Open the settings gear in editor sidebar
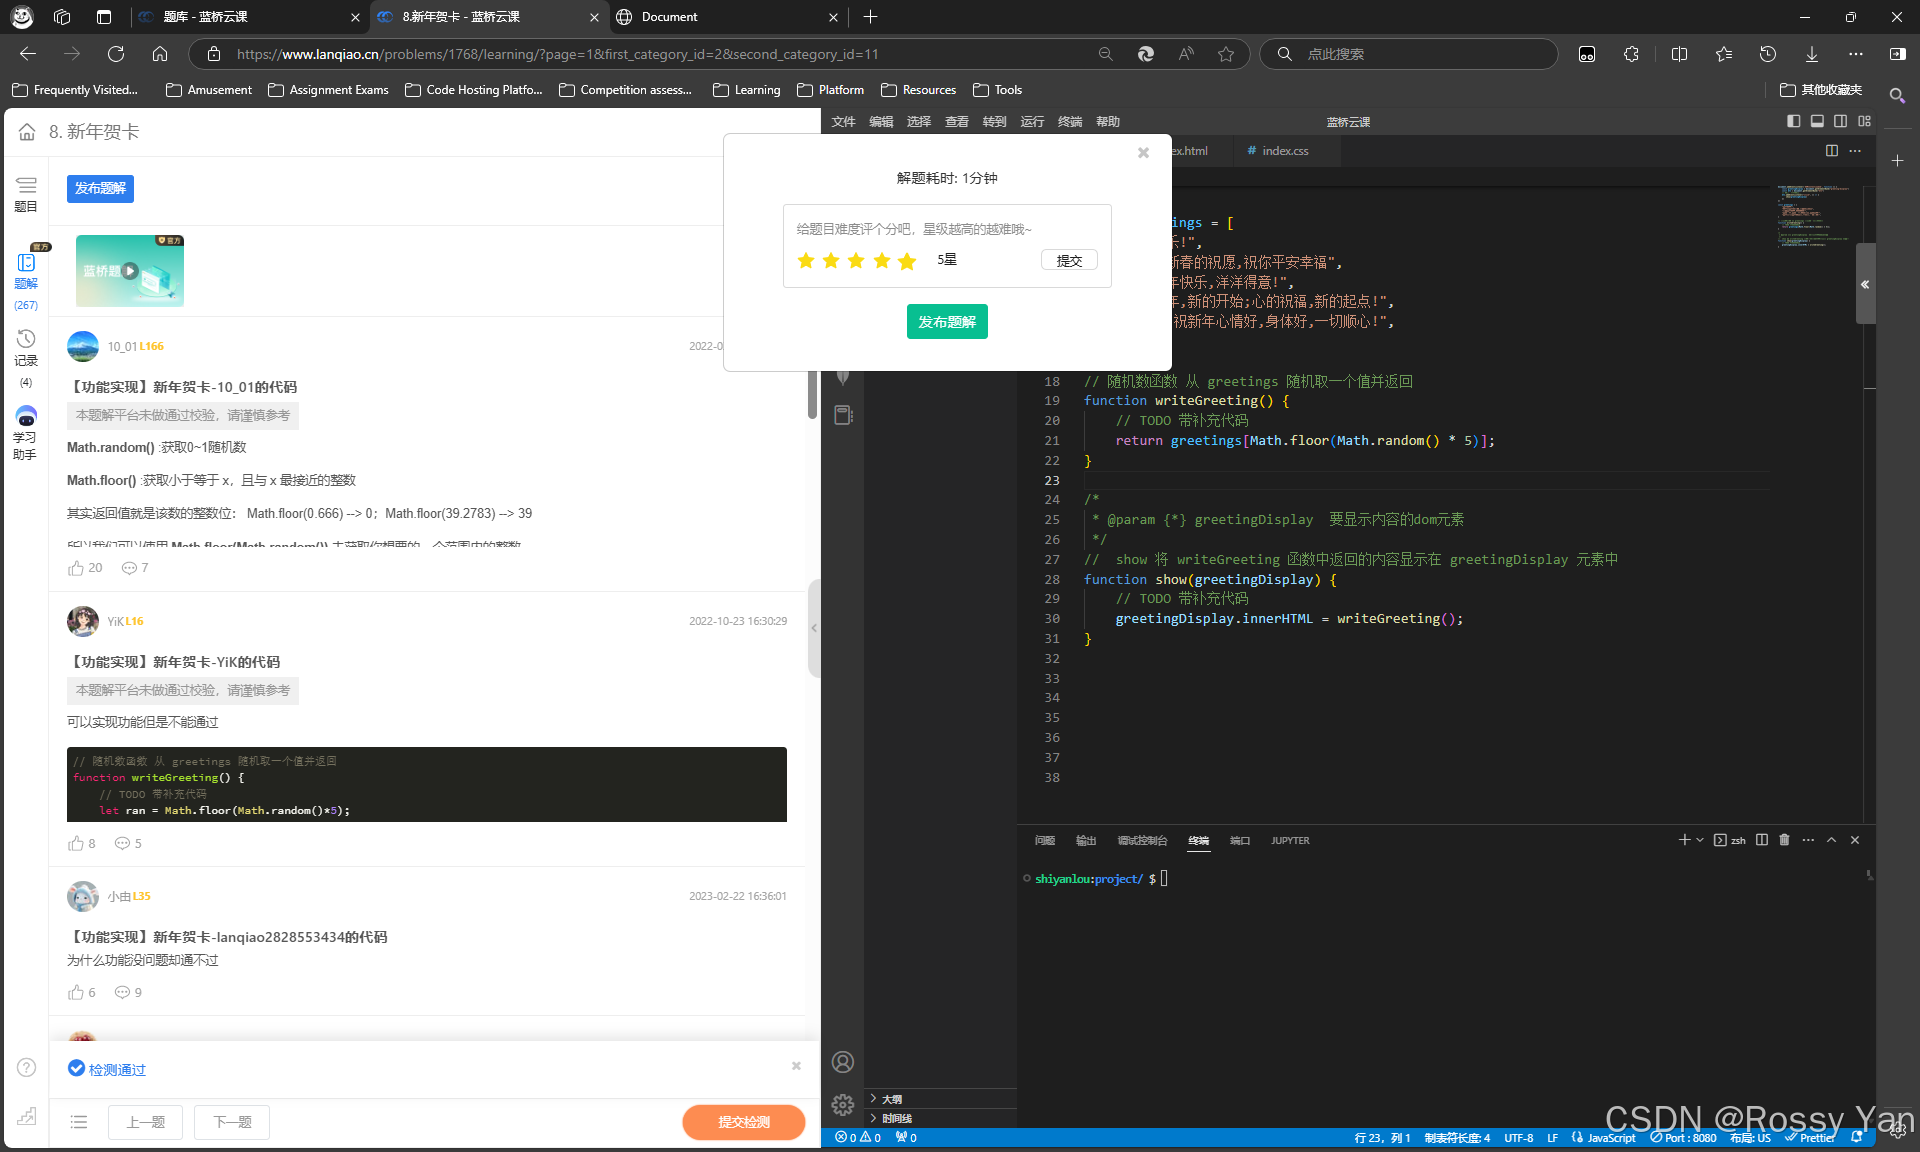The width and height of the screenshot is (1920, 1152). click(843, 1104)
